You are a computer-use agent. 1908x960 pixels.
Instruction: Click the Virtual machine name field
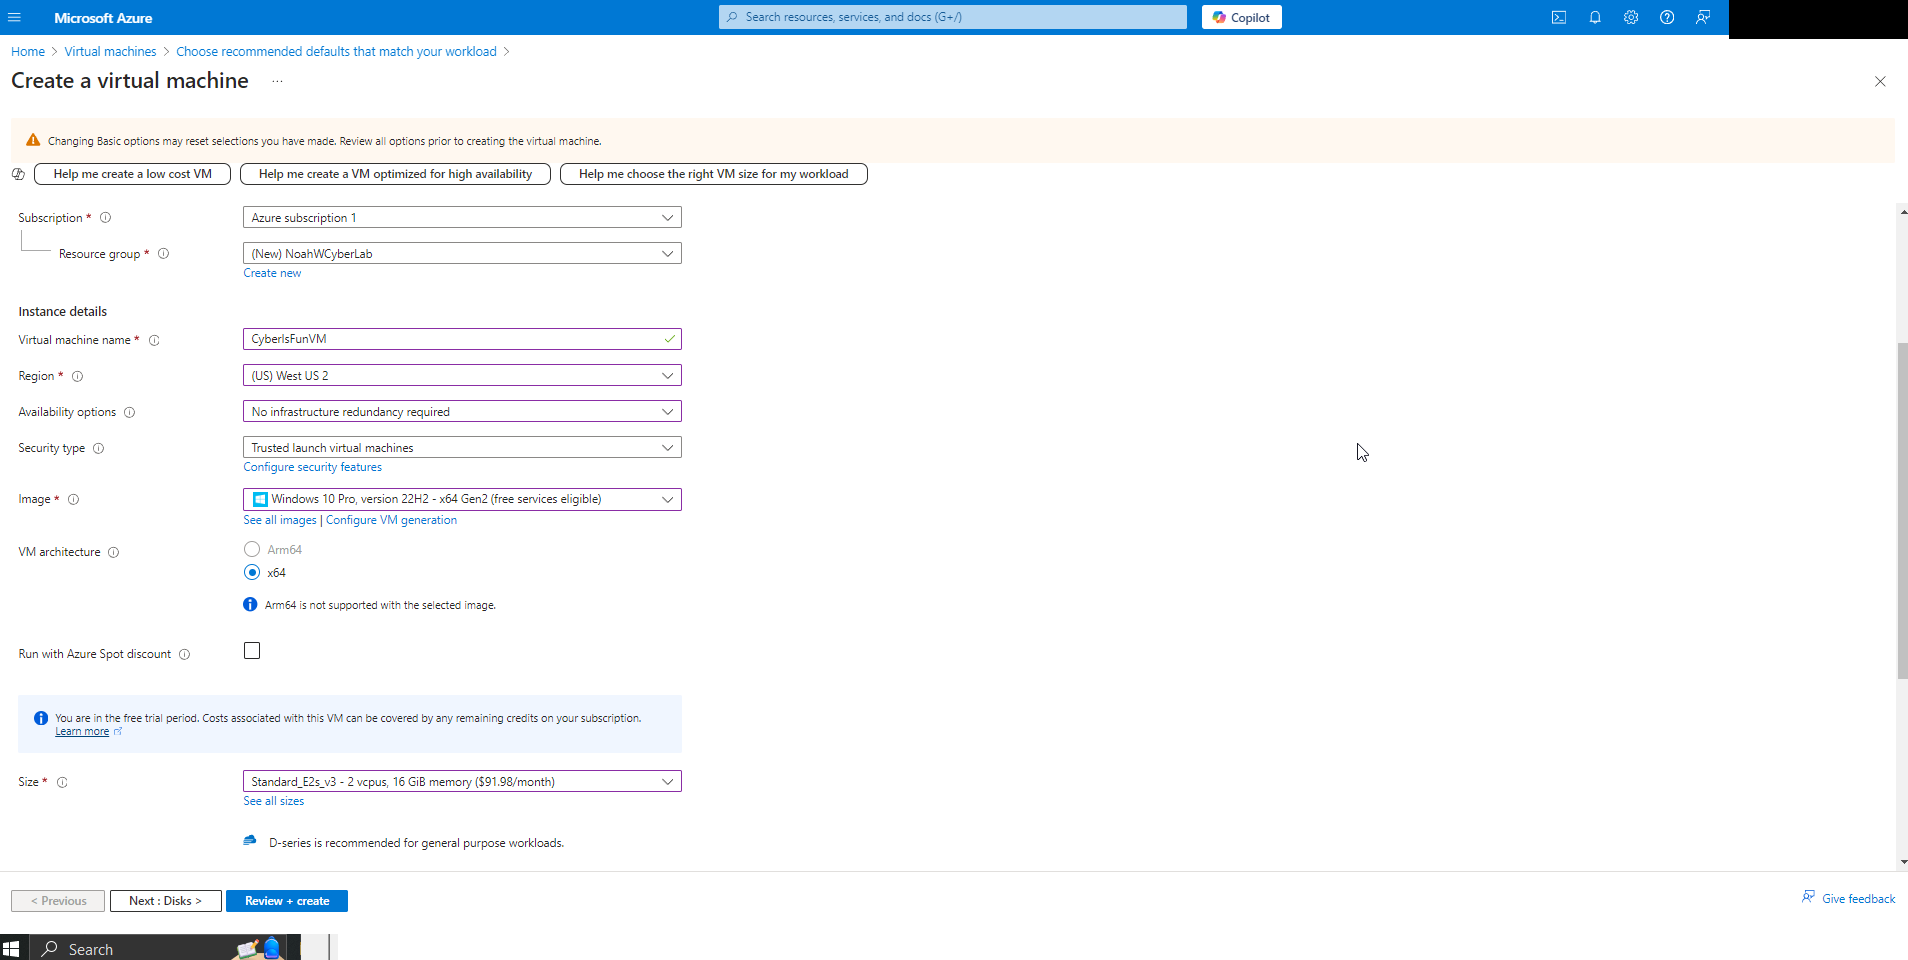pos(462,339)
